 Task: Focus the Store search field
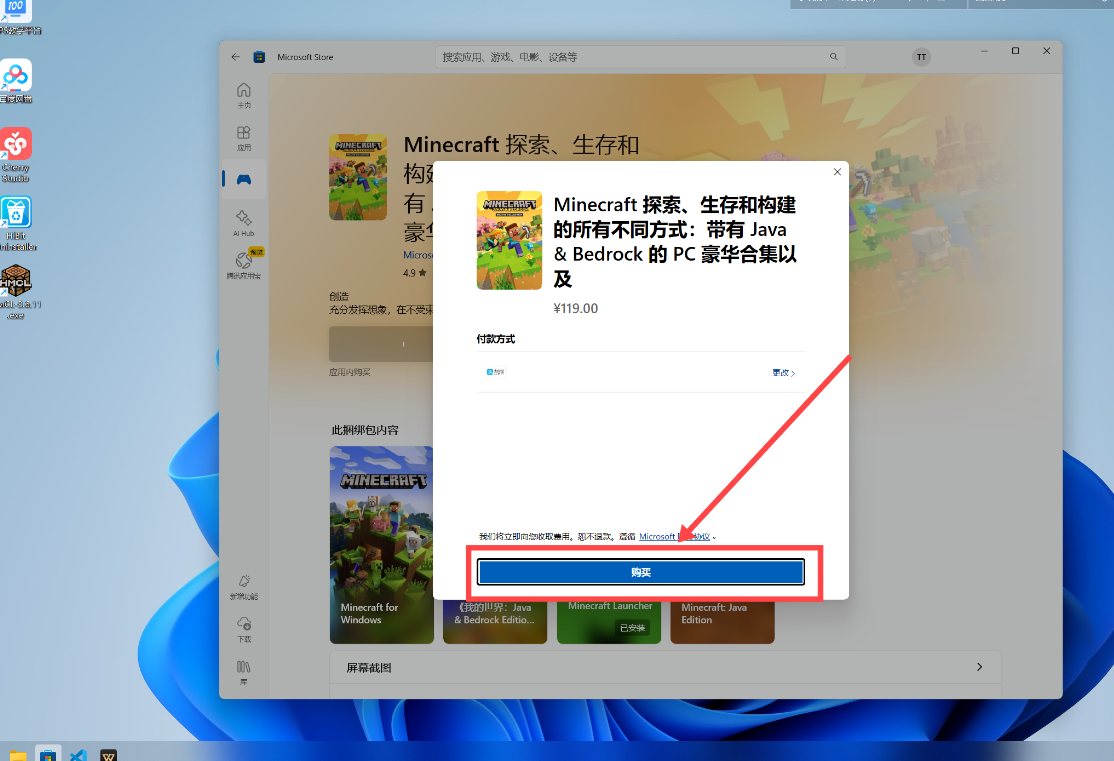(x=639, y=57)
